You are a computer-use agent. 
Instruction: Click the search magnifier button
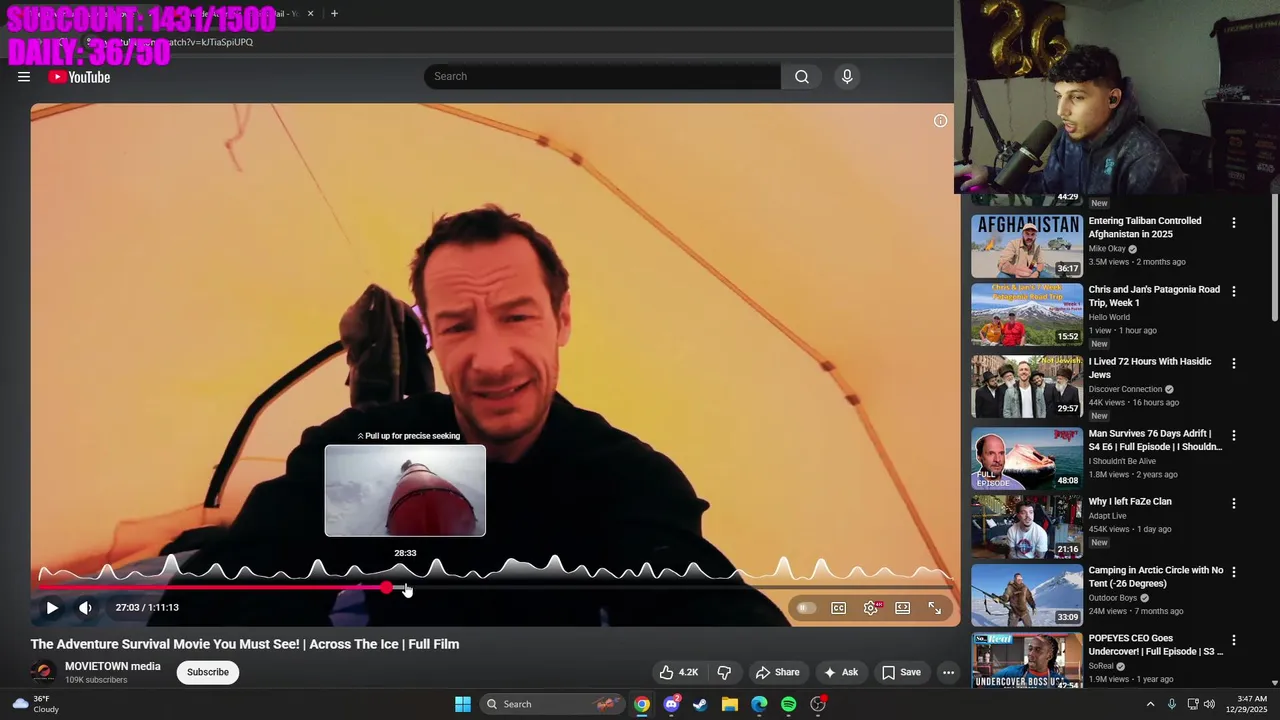coord(802,76)
